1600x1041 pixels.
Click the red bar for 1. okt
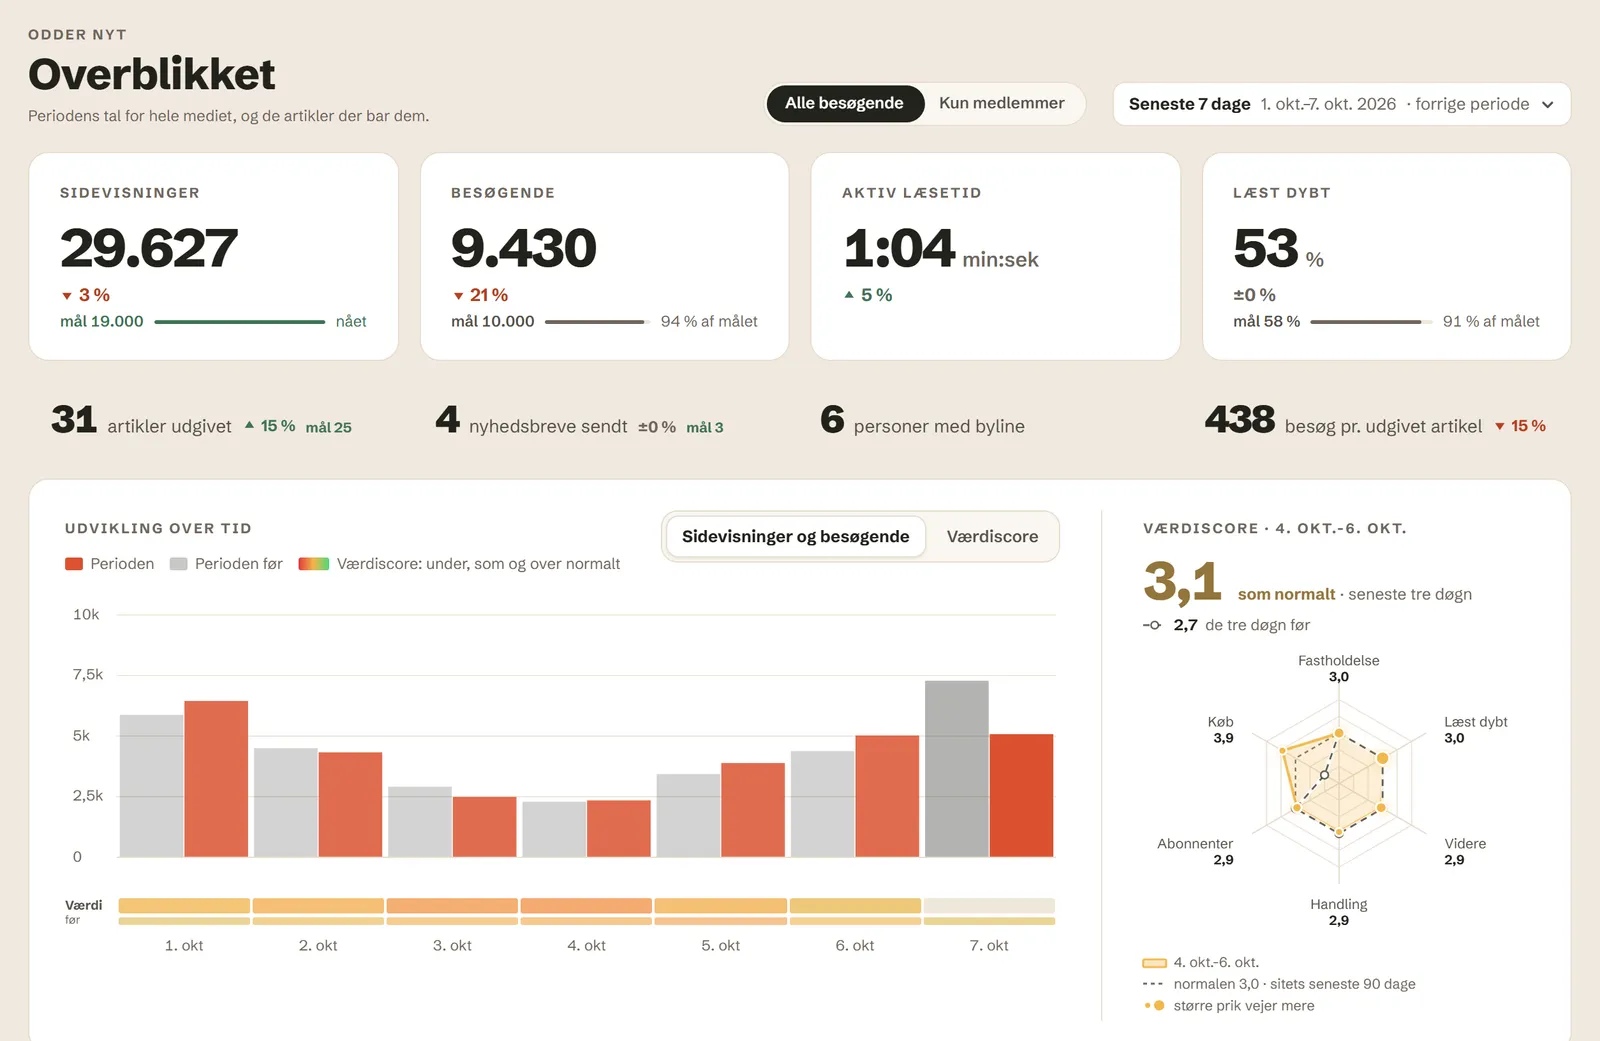216,779
